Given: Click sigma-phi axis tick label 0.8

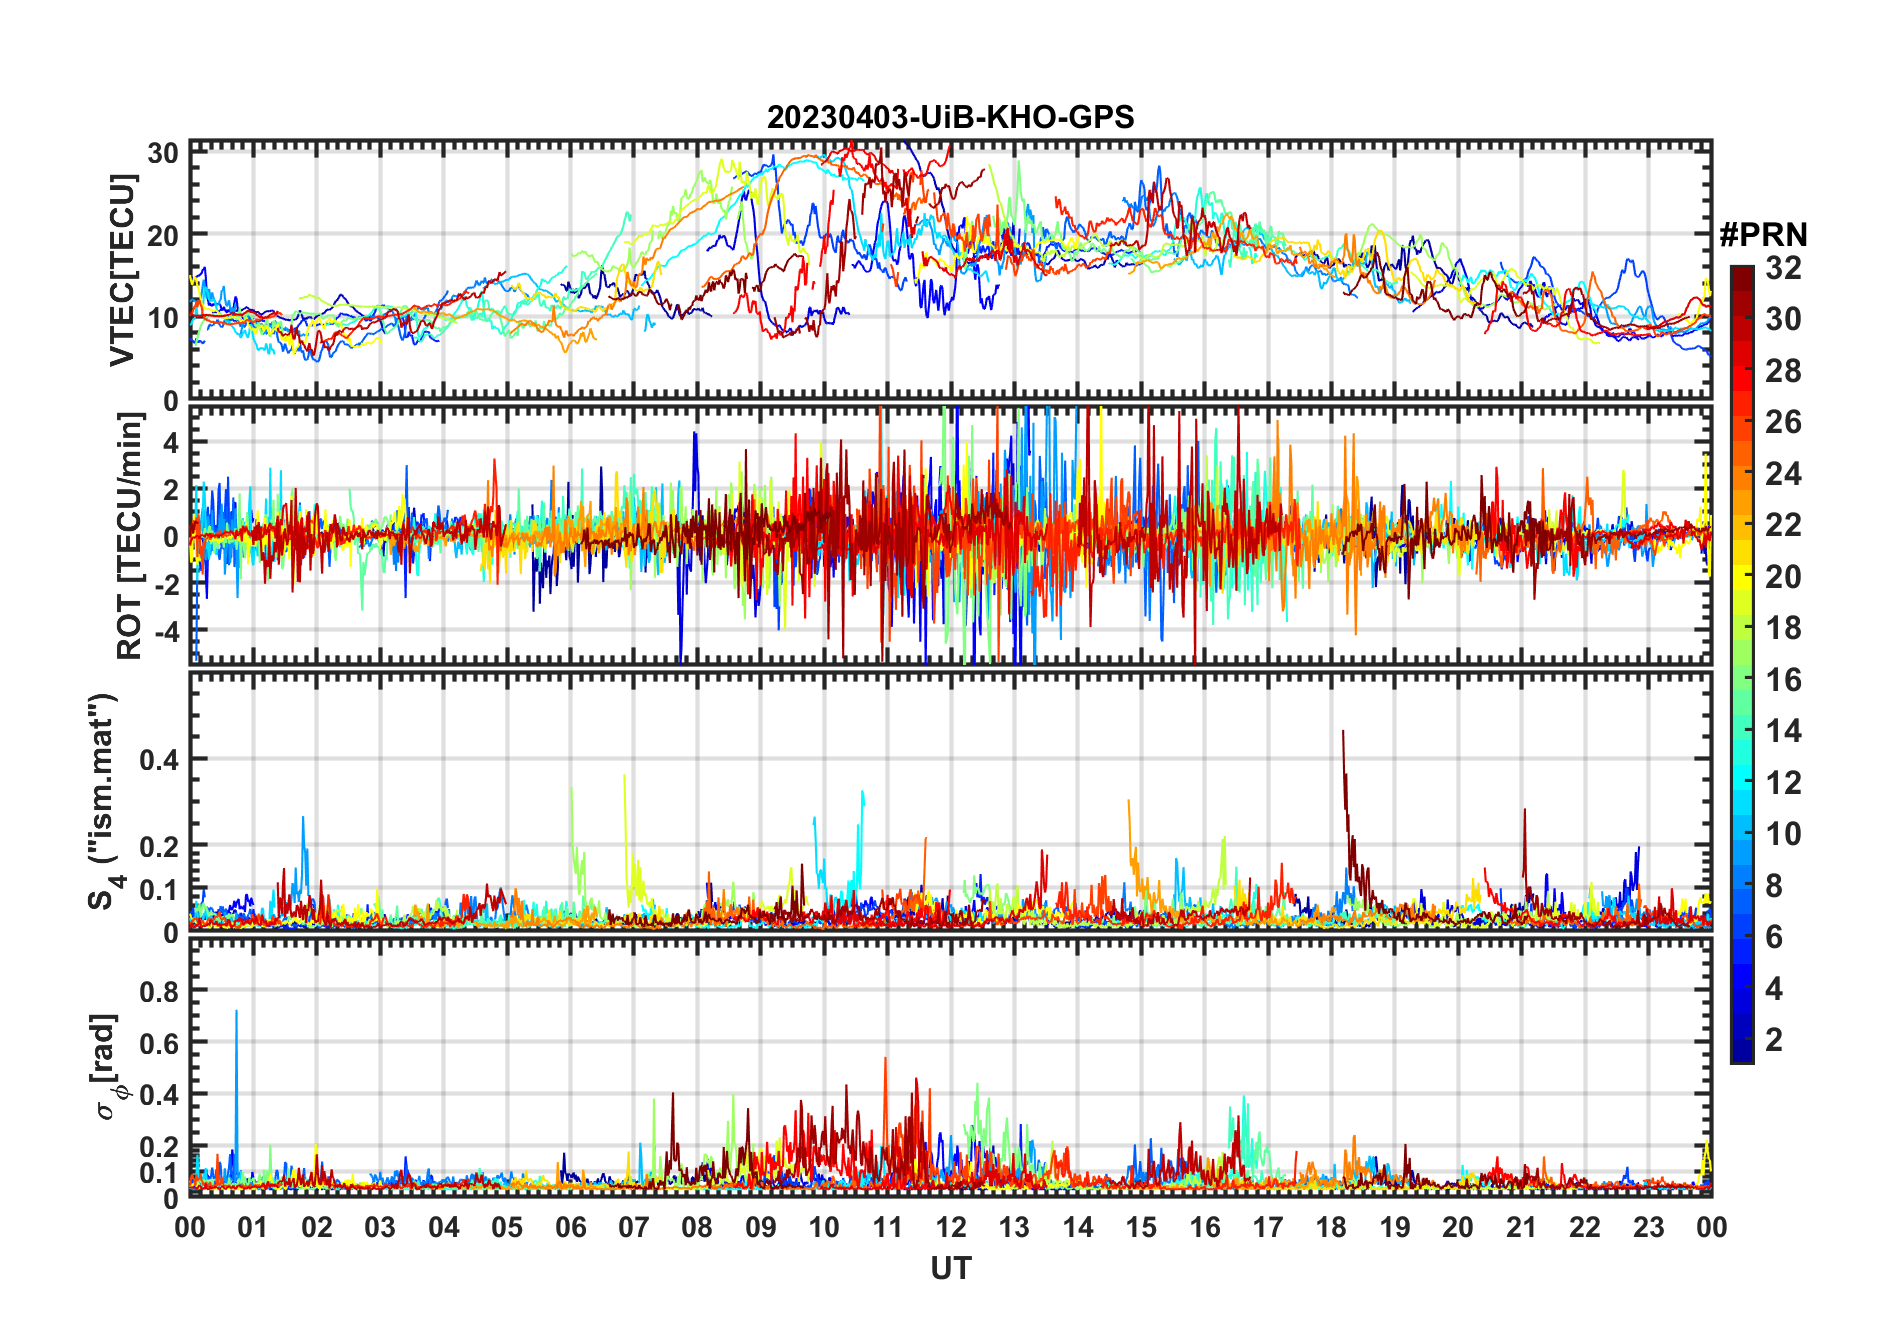Looking at the screenshot, I should coord(160,992).
